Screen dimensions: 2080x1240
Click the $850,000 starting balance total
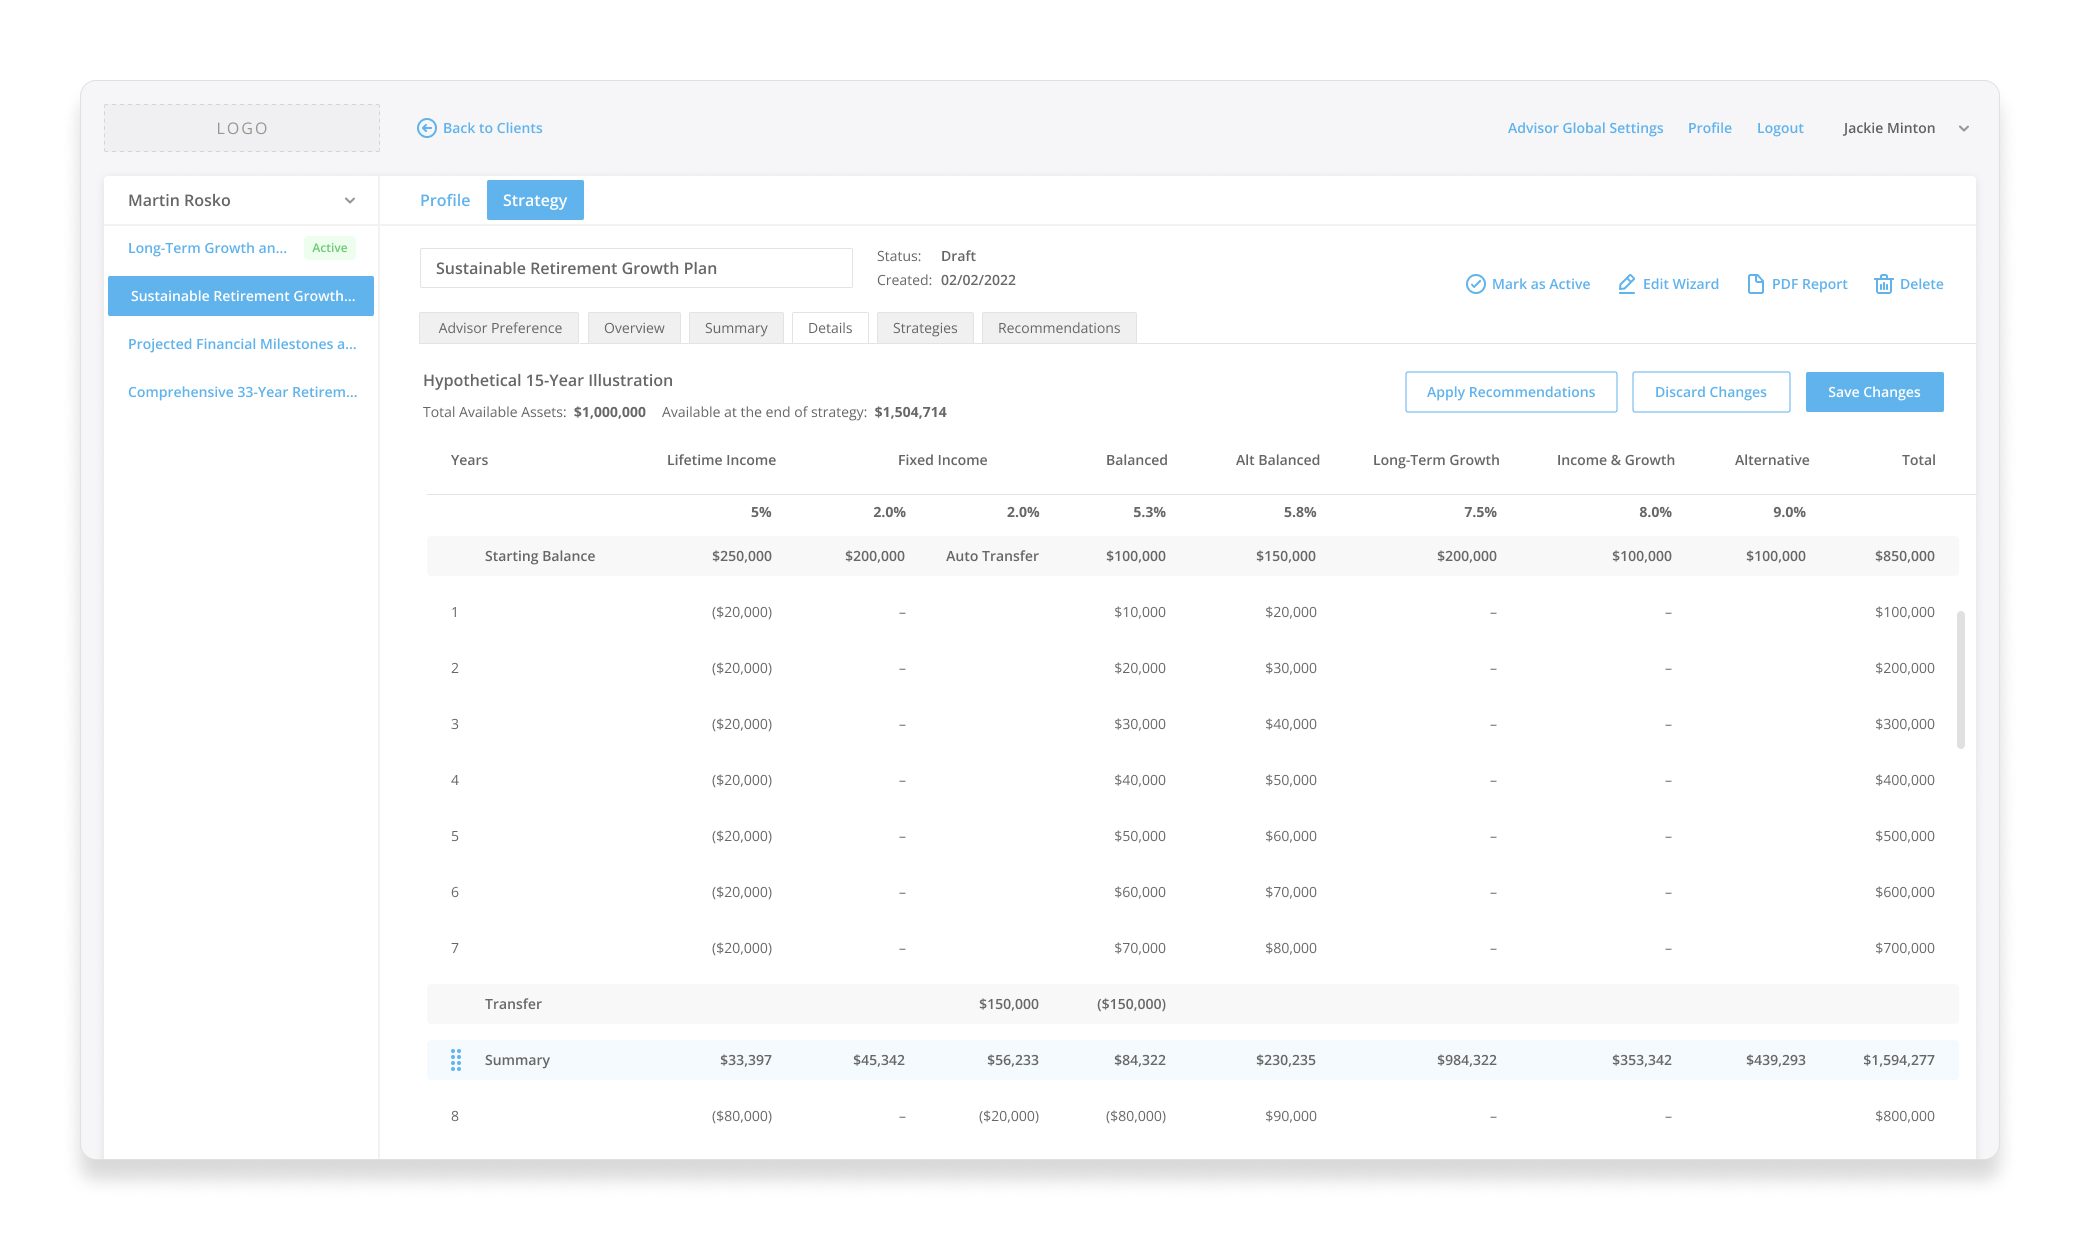point(1905,556)
